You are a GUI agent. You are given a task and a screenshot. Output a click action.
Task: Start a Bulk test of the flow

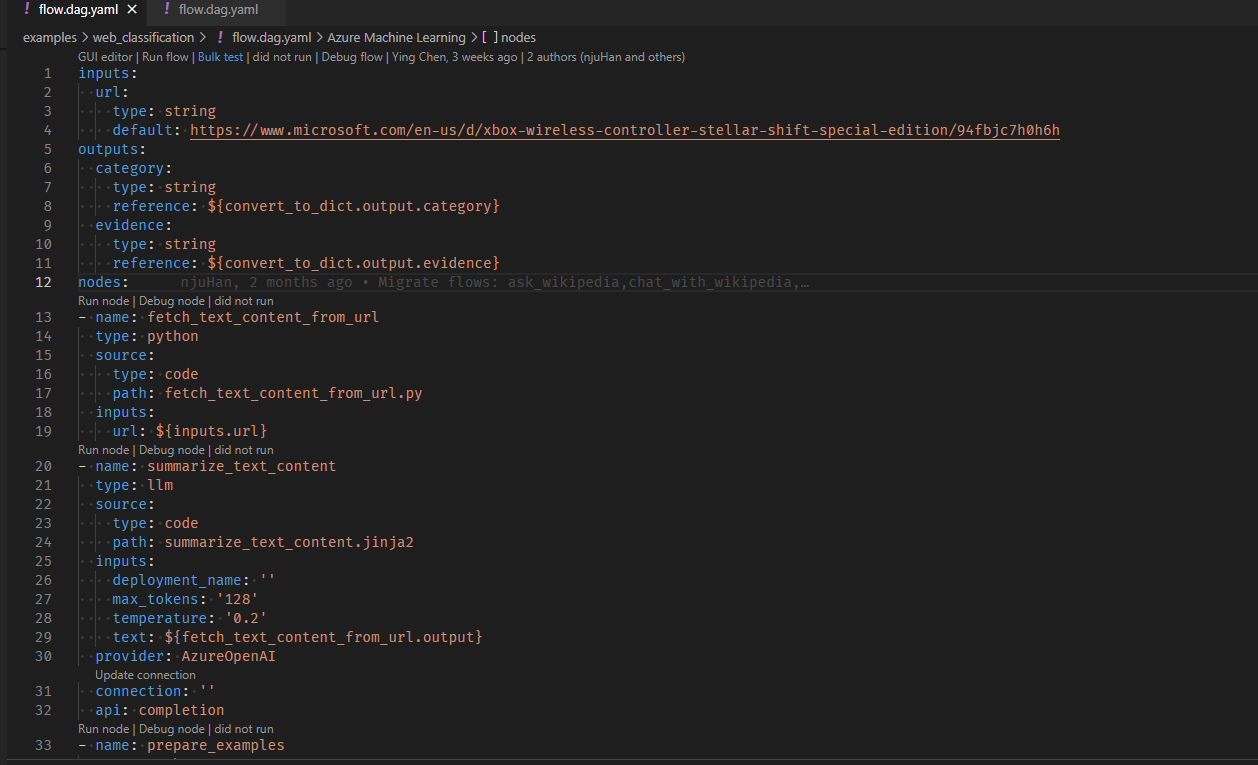tap(220, 57)
